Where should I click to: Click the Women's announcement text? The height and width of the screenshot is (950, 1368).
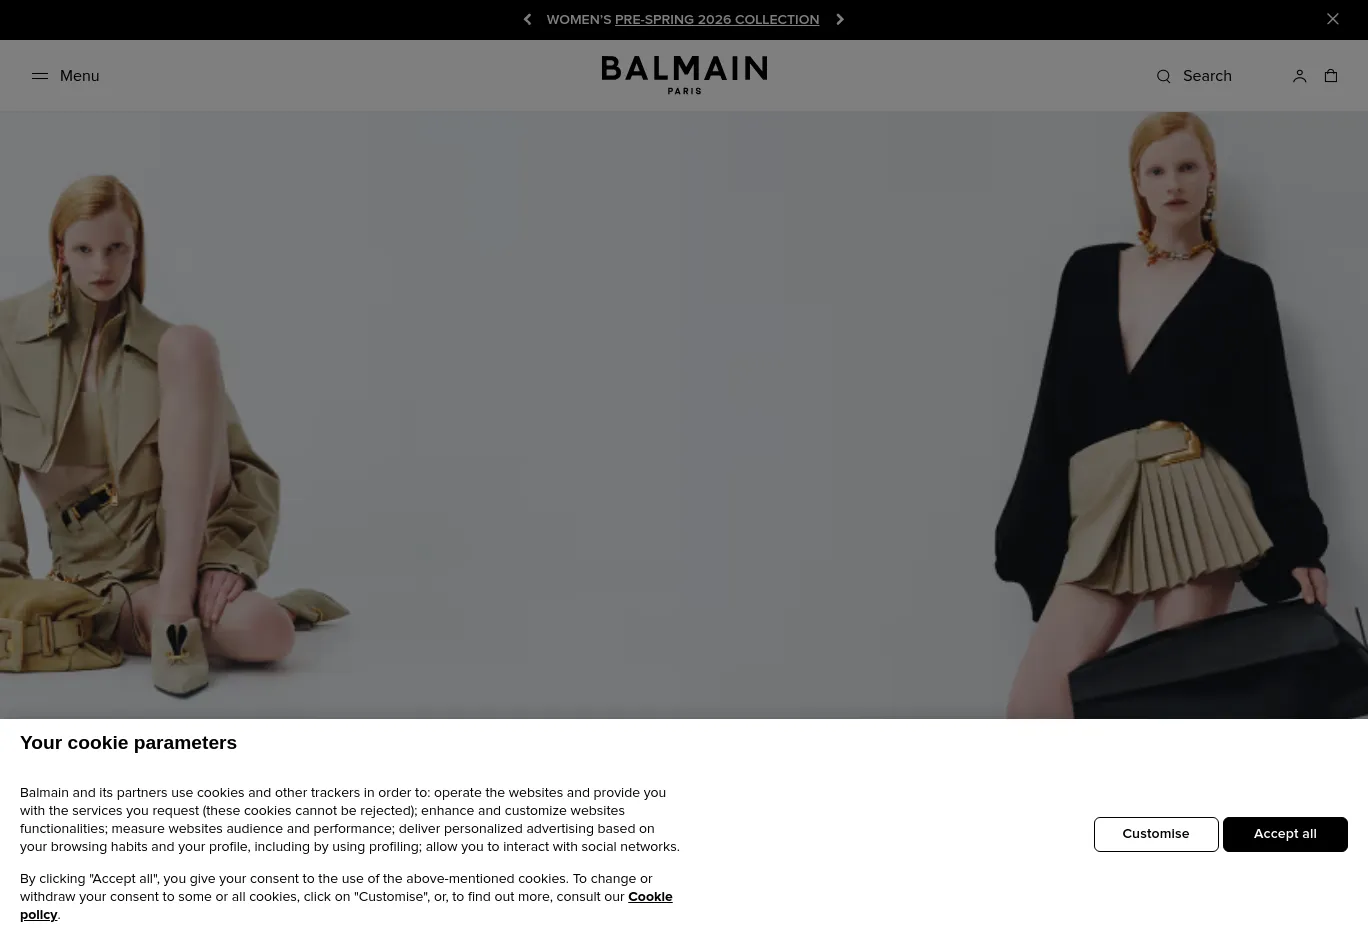[x=579, y=20]
